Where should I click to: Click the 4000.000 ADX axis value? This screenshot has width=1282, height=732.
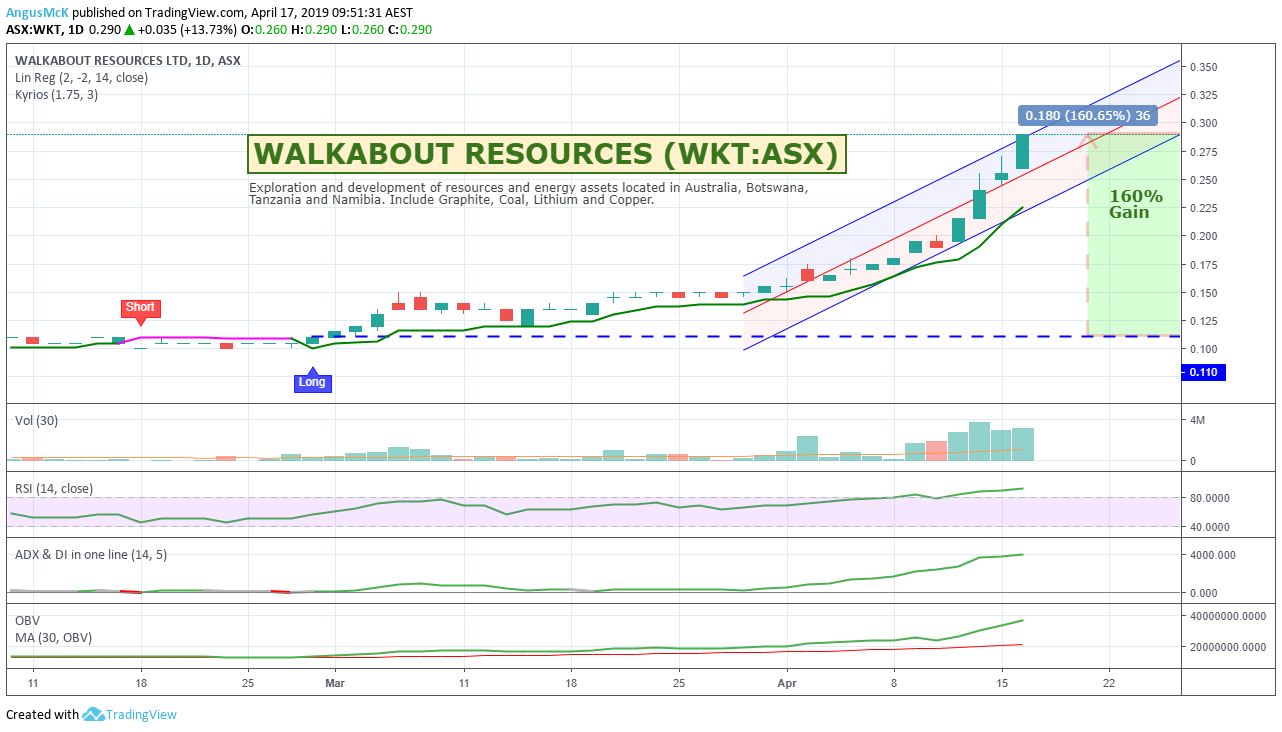(x=1212, y=555)
